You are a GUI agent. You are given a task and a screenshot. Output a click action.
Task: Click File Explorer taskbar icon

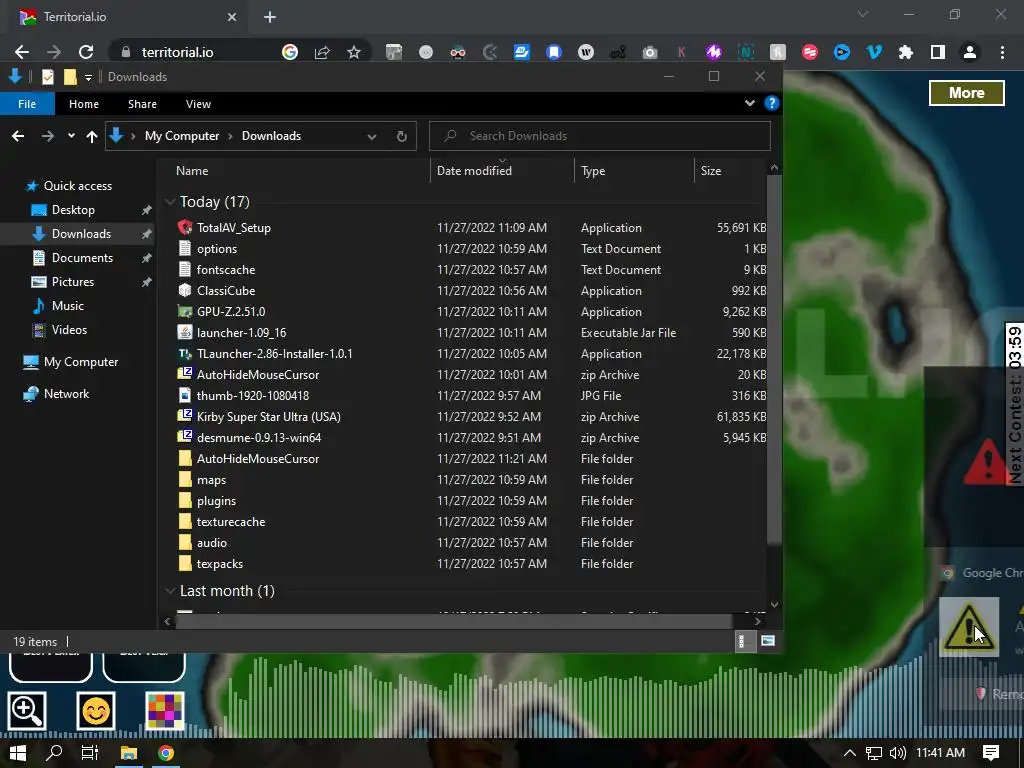pyautogui.click(x=129, y=753)
